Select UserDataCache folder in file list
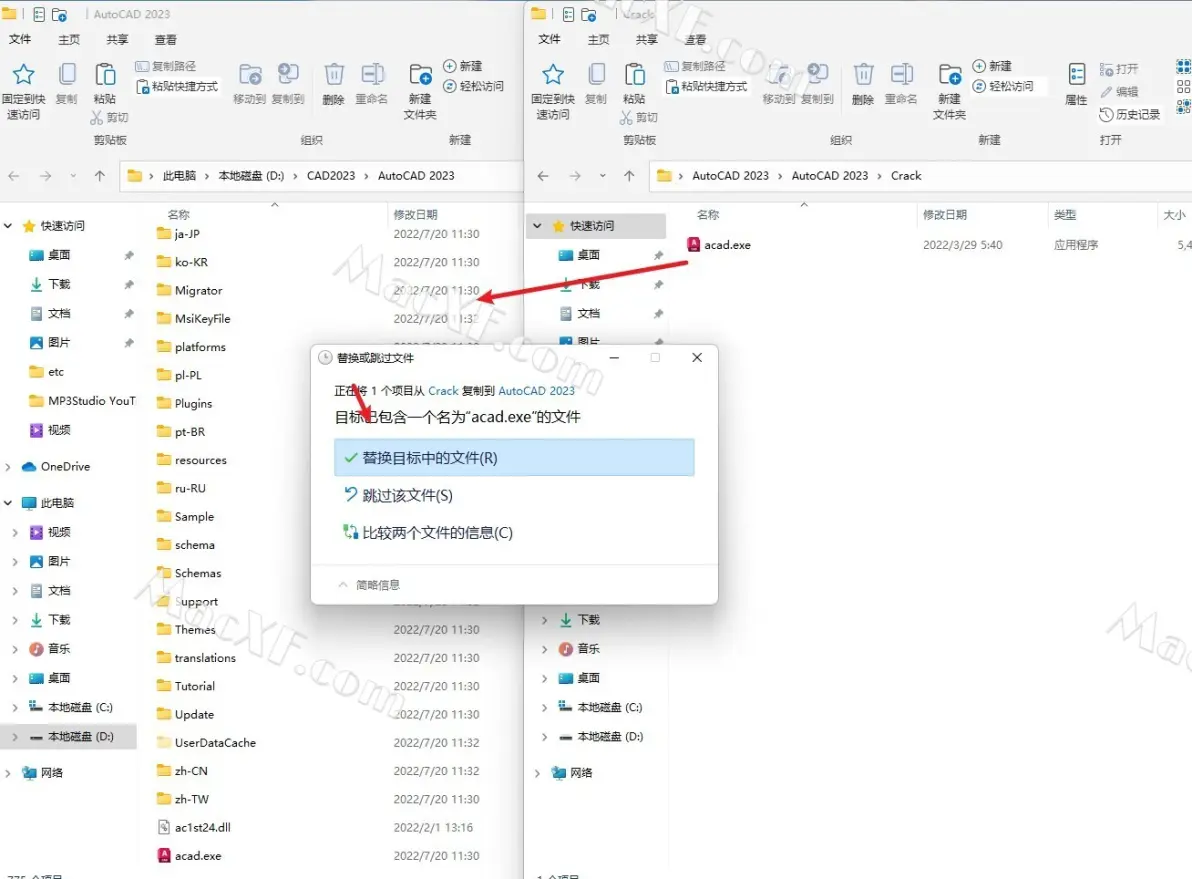 [x=206, y=743]
